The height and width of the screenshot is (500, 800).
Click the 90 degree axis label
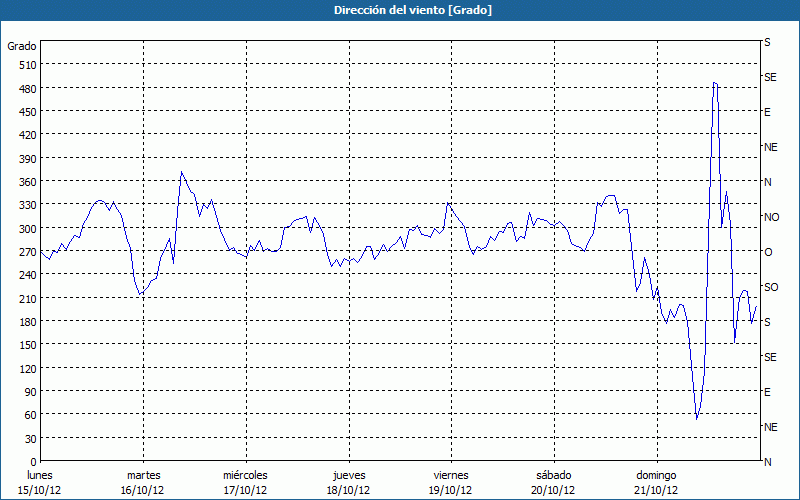(29, 392)
